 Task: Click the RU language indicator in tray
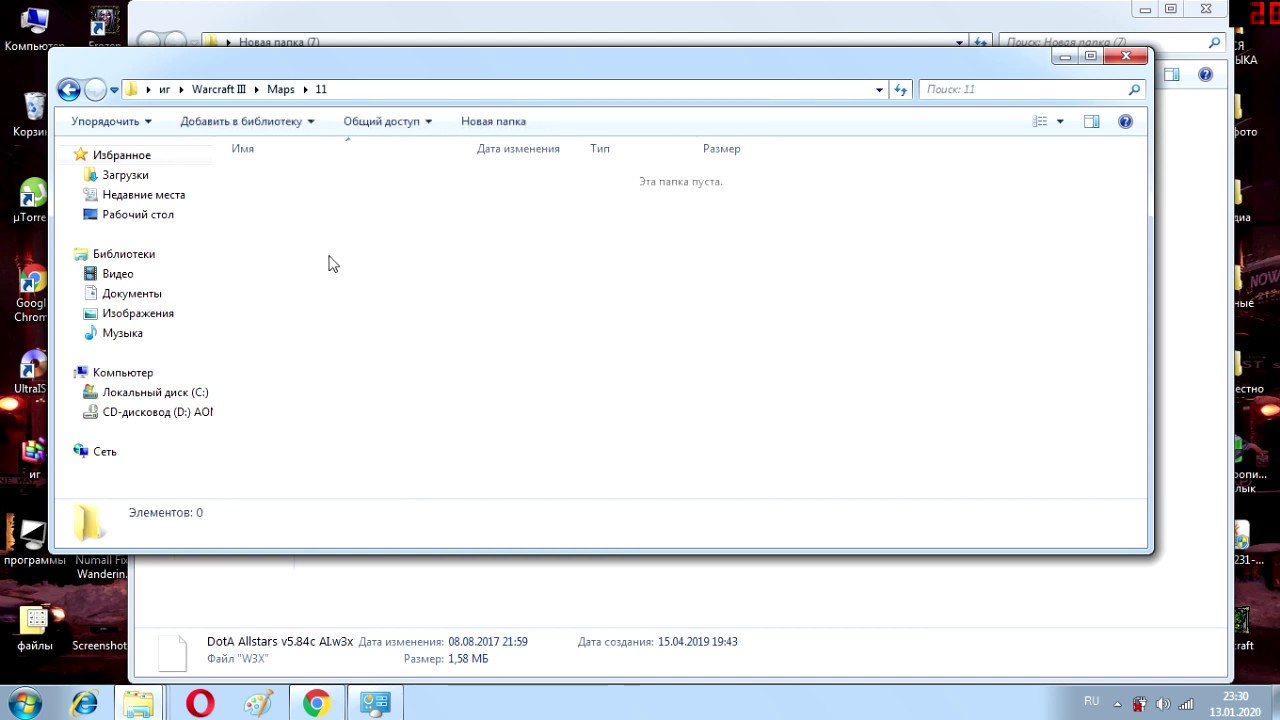pos(1091,702)
